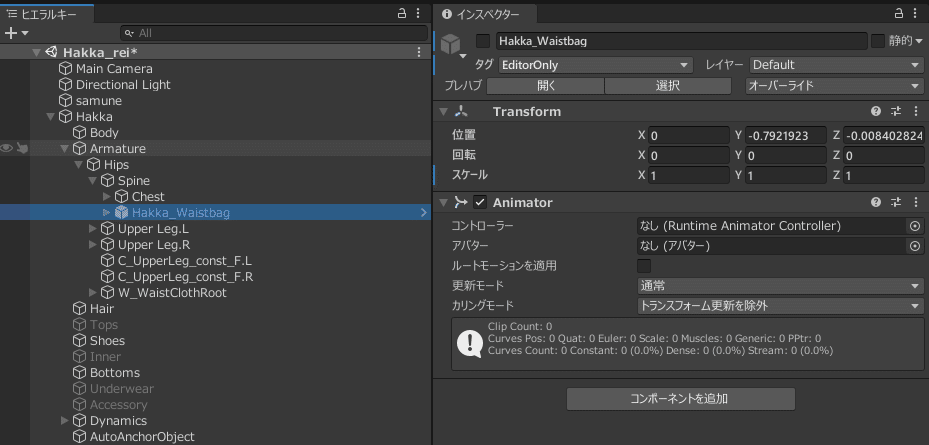Click the 回転 Y value field

click(785, 155)
